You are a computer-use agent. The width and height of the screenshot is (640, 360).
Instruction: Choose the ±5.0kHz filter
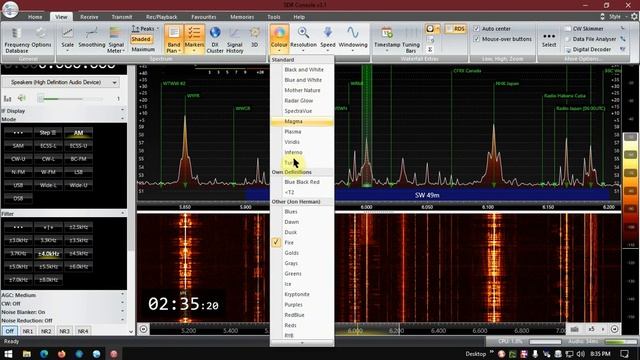(18, 267)
